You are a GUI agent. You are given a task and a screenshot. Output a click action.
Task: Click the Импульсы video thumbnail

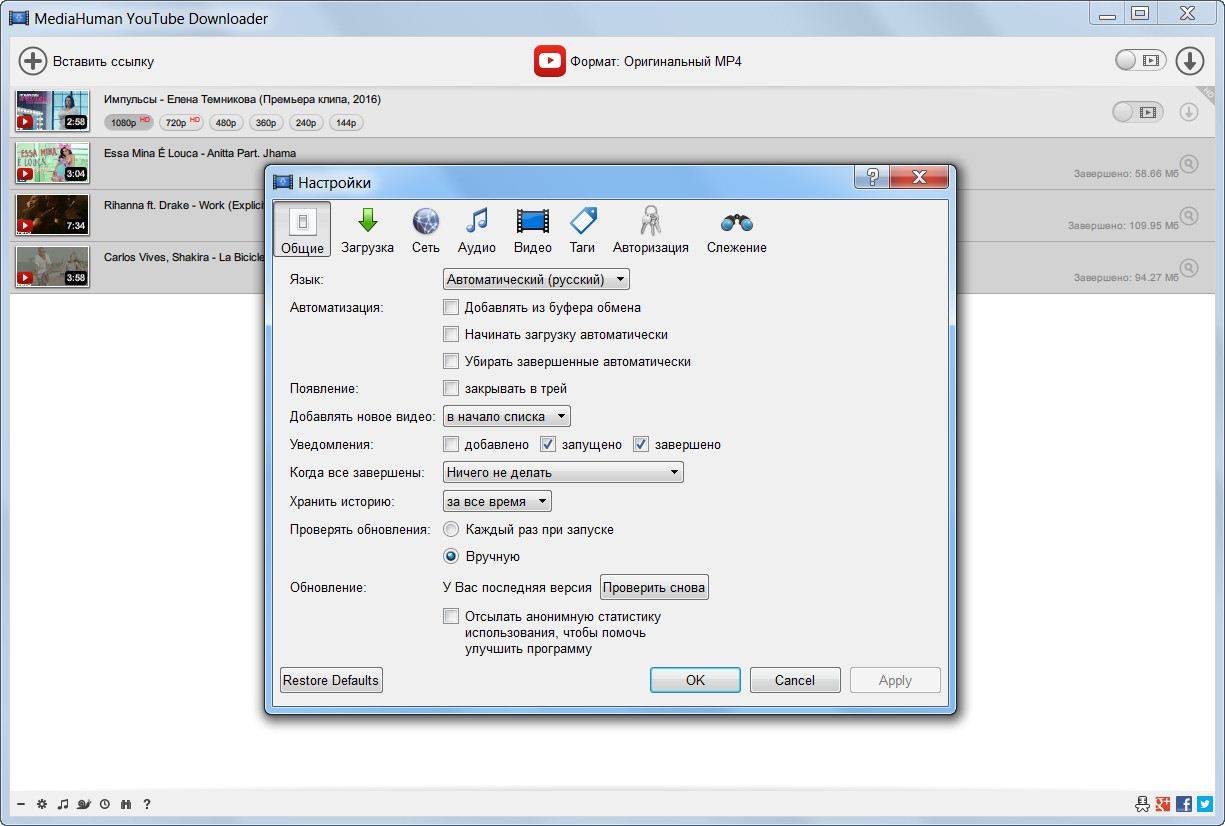52,111
